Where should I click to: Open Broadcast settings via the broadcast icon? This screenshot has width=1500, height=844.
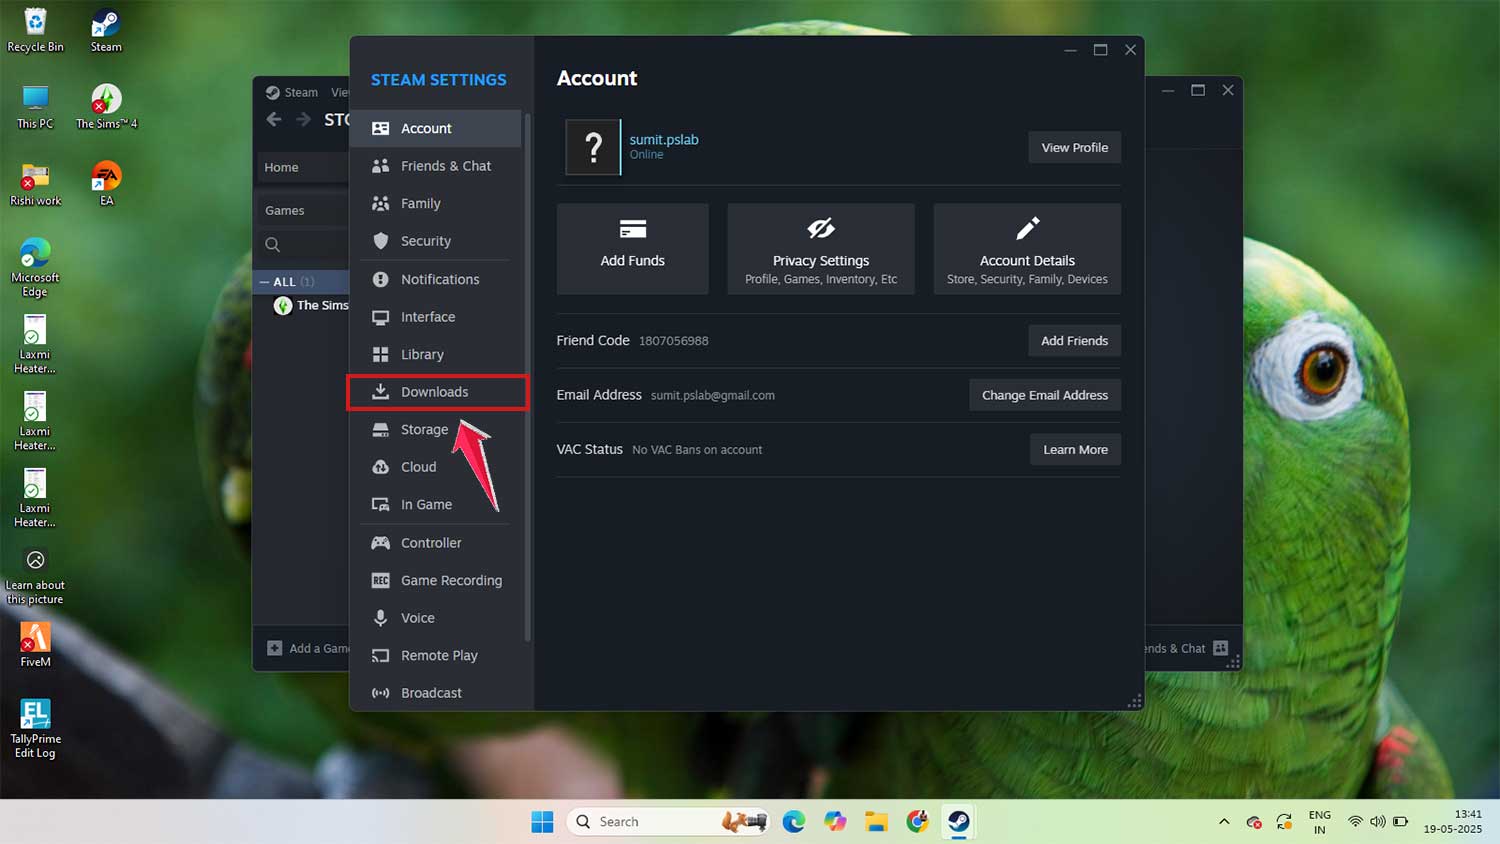(x=380, y=692)
